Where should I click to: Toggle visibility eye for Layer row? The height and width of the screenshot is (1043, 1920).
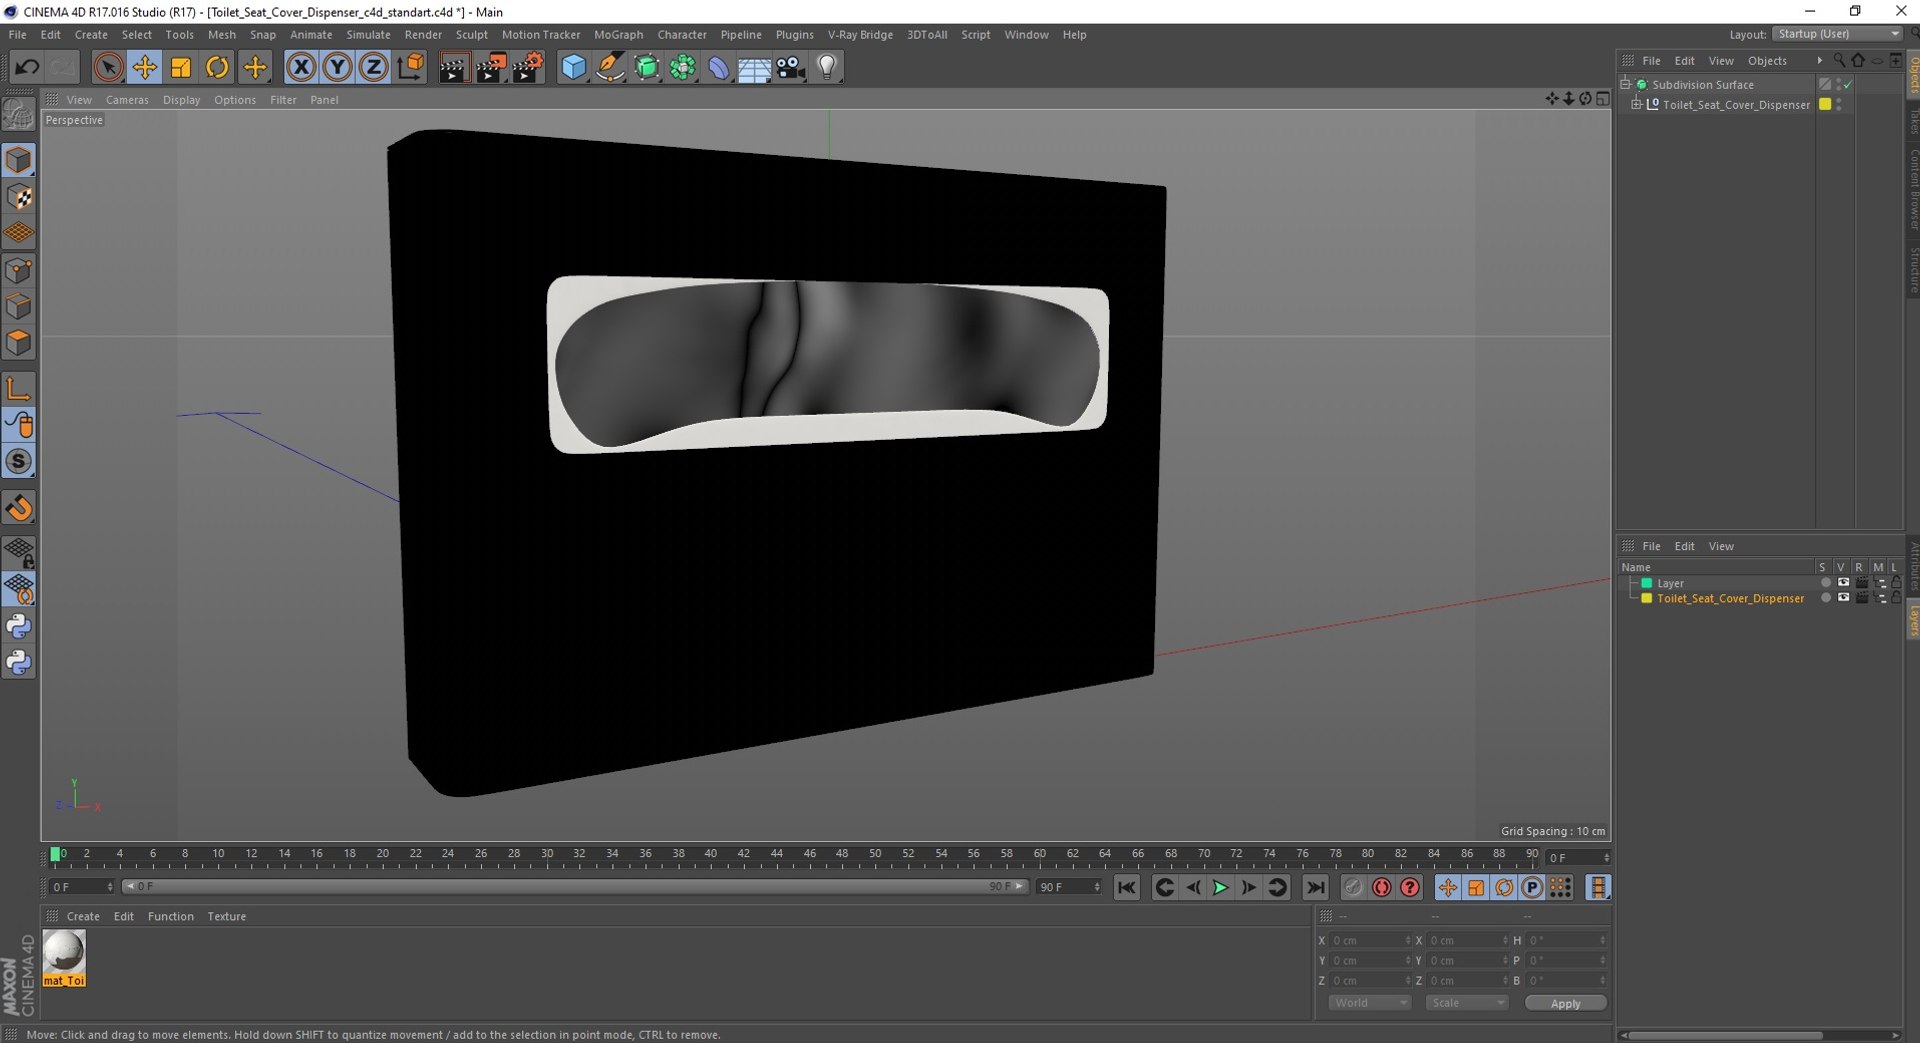[1843, 583]
